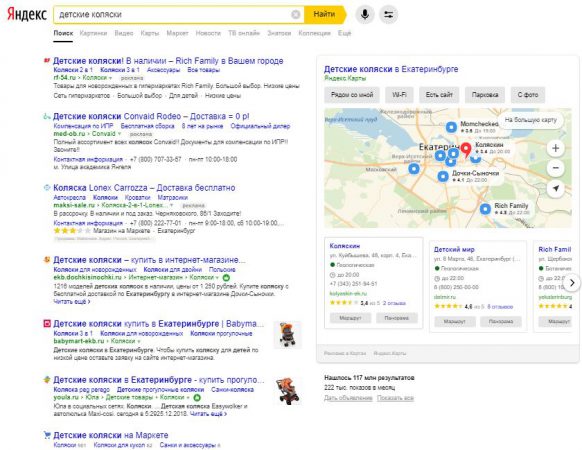Open Детские коляски на Маркете result
Screen dimensions: 582x450
pyautogui.click(x=111, y=435)
